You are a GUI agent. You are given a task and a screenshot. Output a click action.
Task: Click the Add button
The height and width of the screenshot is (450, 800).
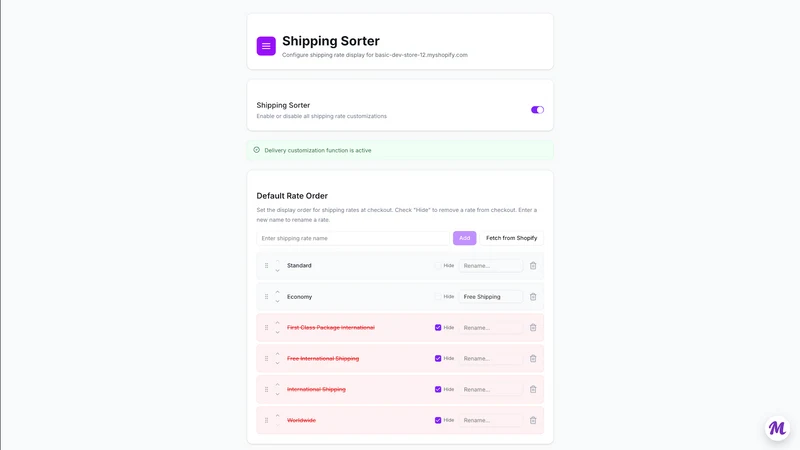(464, 238)
